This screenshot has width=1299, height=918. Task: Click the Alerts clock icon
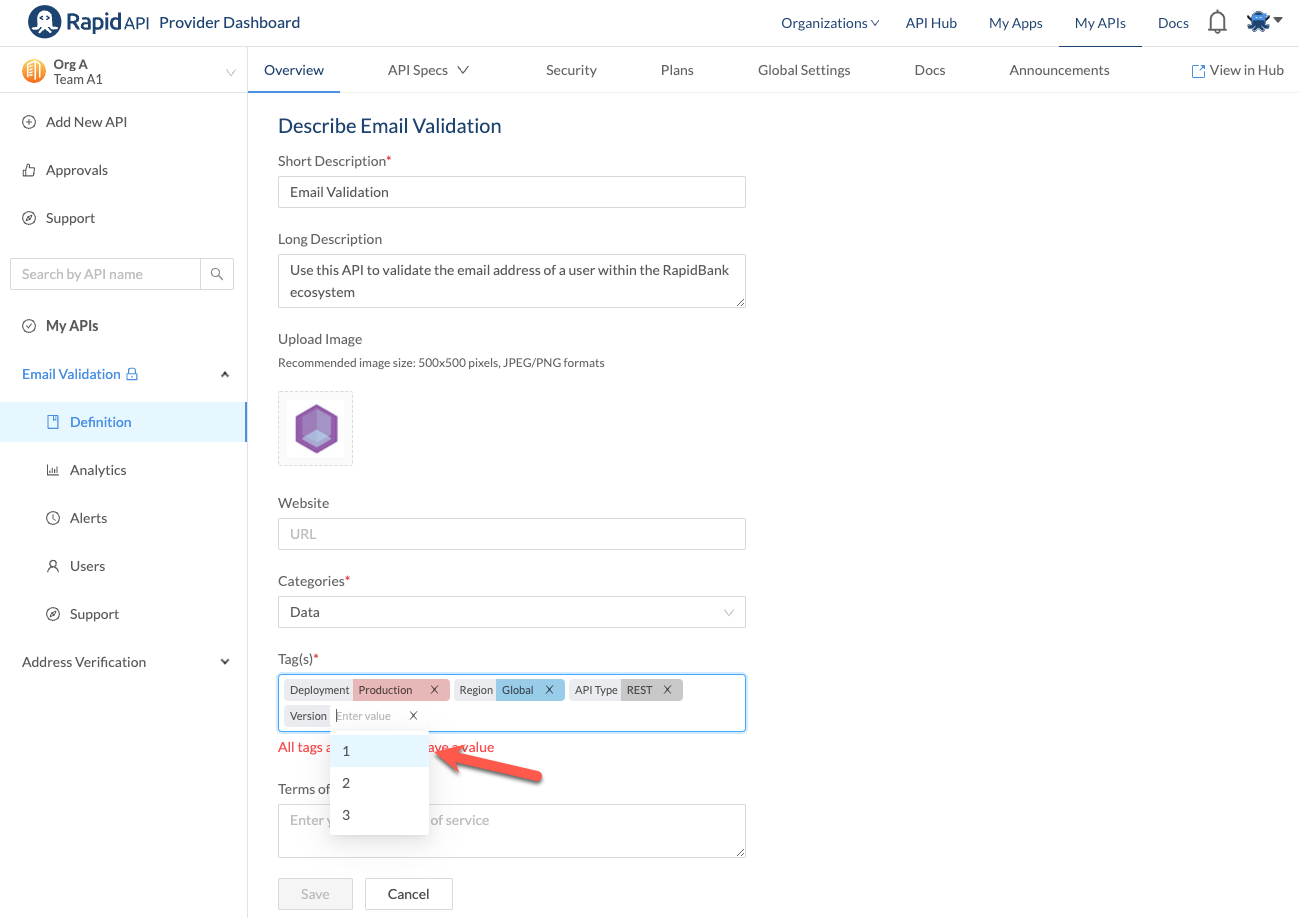53,518
